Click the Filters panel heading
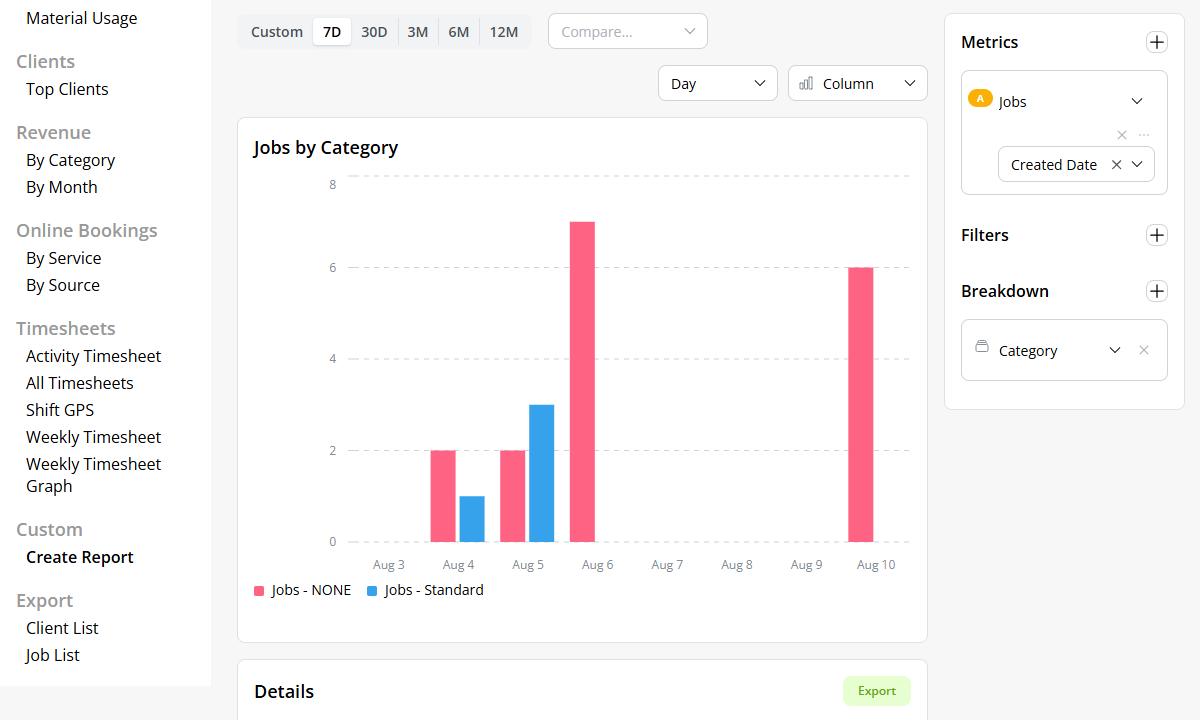This screenshot has height=720, width=1200. tap(985, 235)
